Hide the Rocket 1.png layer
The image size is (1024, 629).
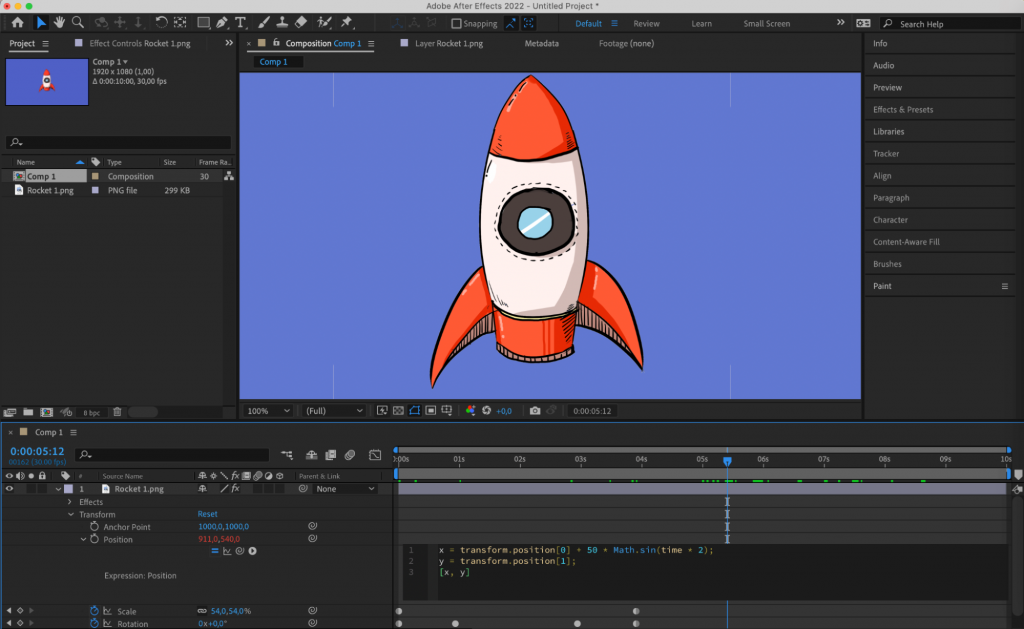[x=8, y=489]
